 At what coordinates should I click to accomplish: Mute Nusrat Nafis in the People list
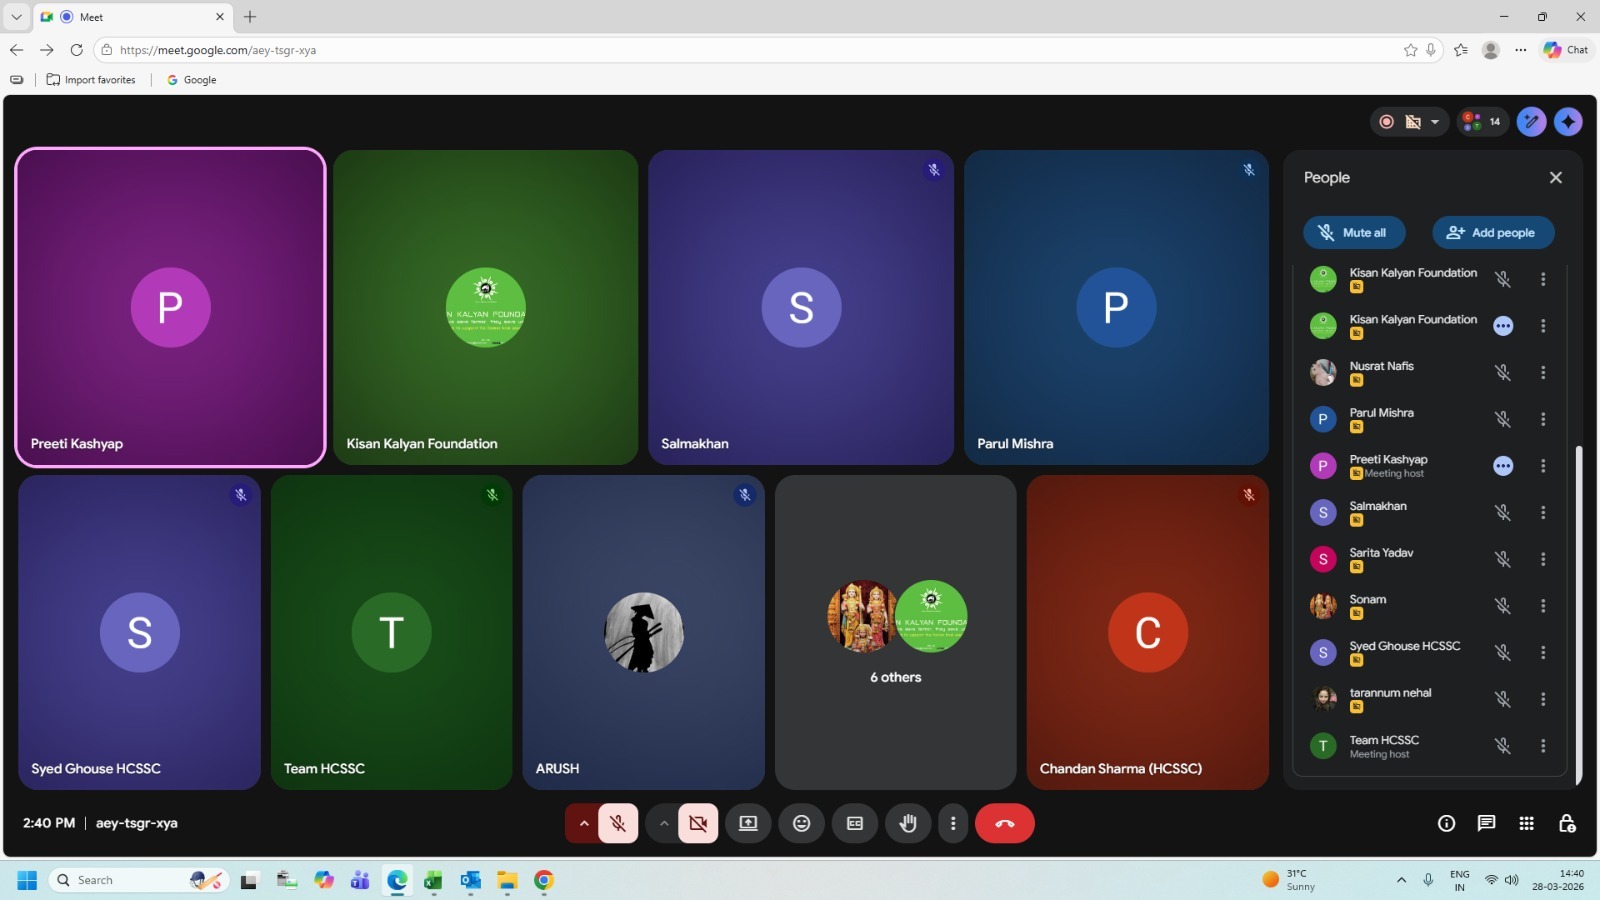pyautogui.click(x=1502, y=373)
